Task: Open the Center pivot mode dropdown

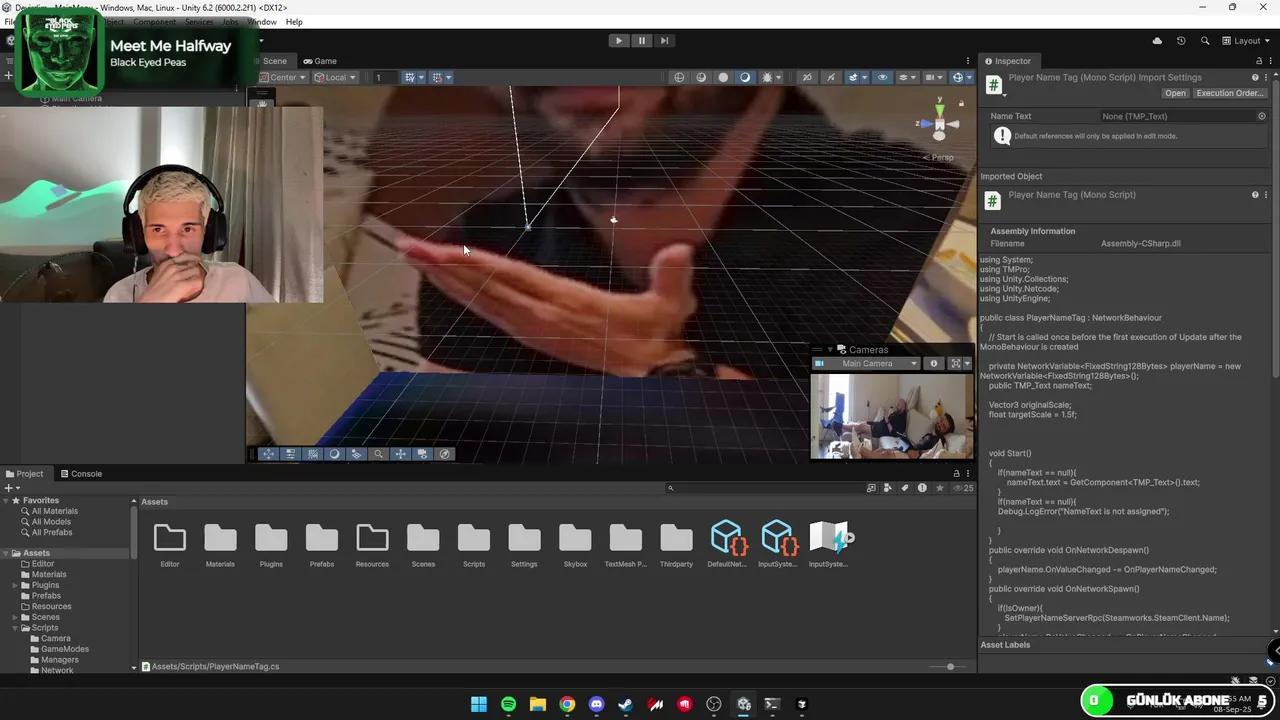Action: (282, 78)
